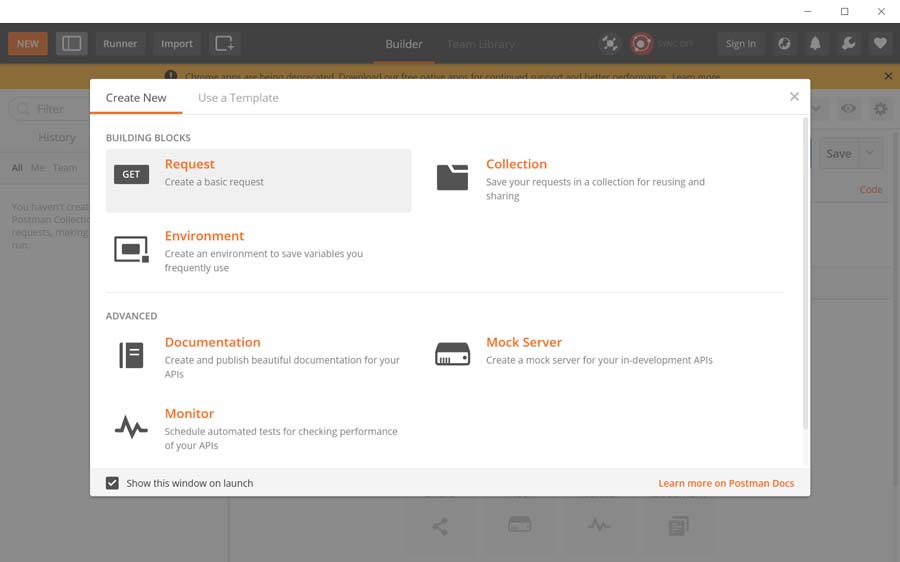Open the Builder tab
This screenshot has width=900, height=562.
pos(404,44)
